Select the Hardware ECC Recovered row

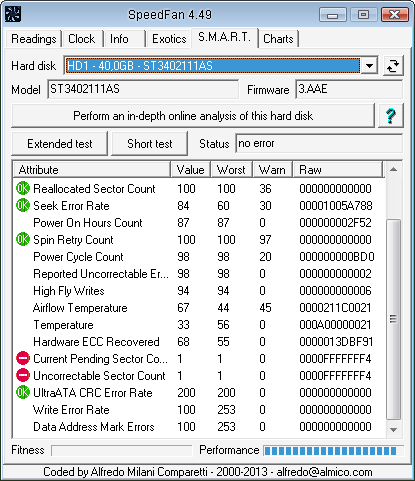199,342
